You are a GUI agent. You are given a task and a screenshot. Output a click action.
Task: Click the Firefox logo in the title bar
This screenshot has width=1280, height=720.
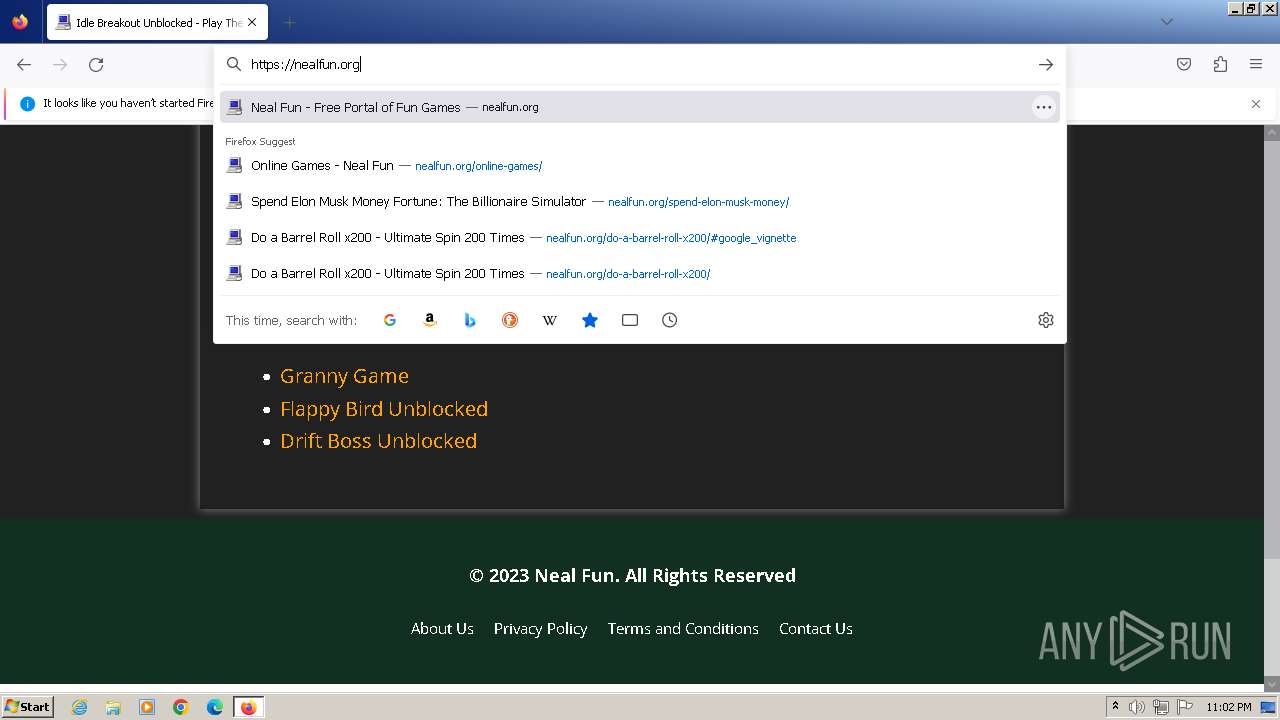[x=20, y=22]
